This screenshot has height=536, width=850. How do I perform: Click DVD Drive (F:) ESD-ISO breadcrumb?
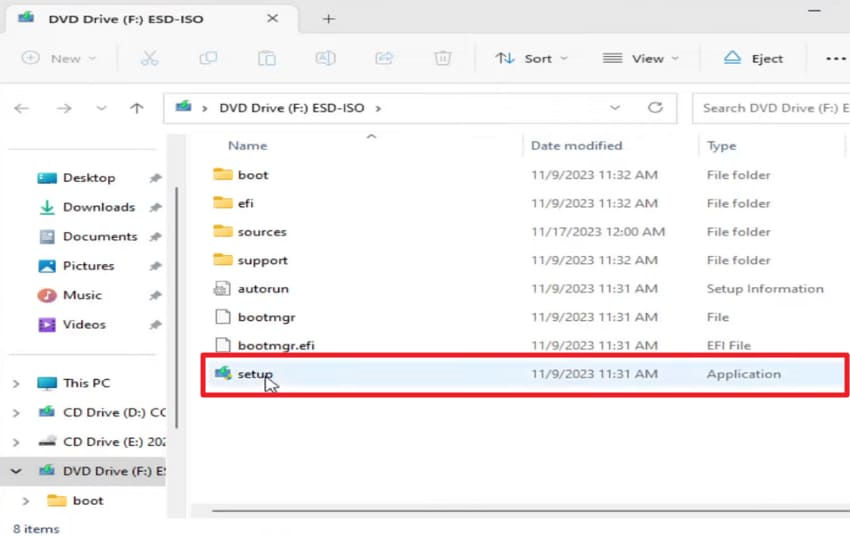tap(292, 108)
